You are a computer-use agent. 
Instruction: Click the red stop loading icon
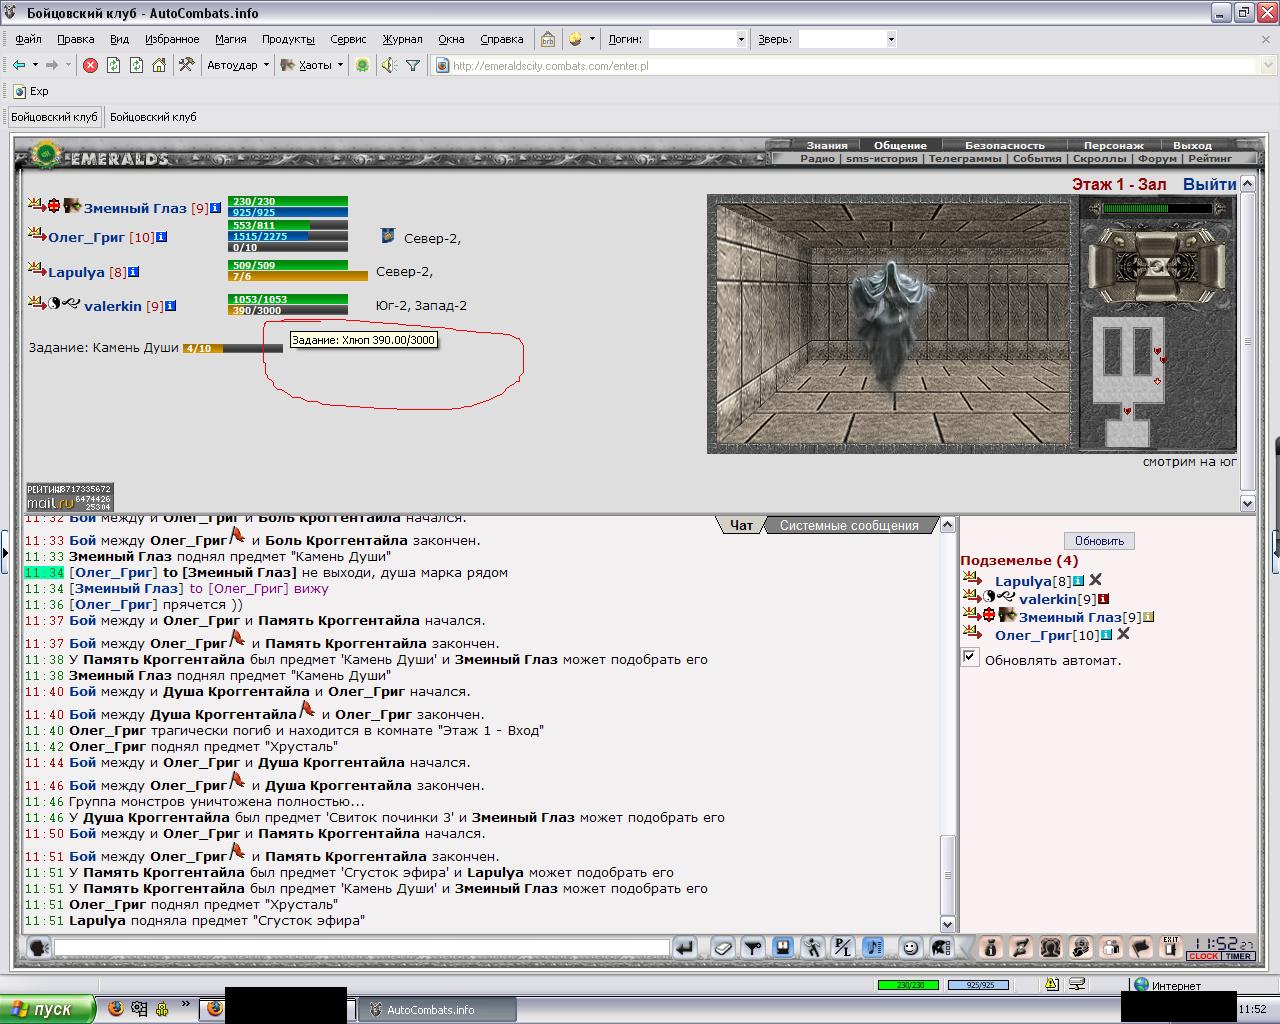click(x=90, y=65)
